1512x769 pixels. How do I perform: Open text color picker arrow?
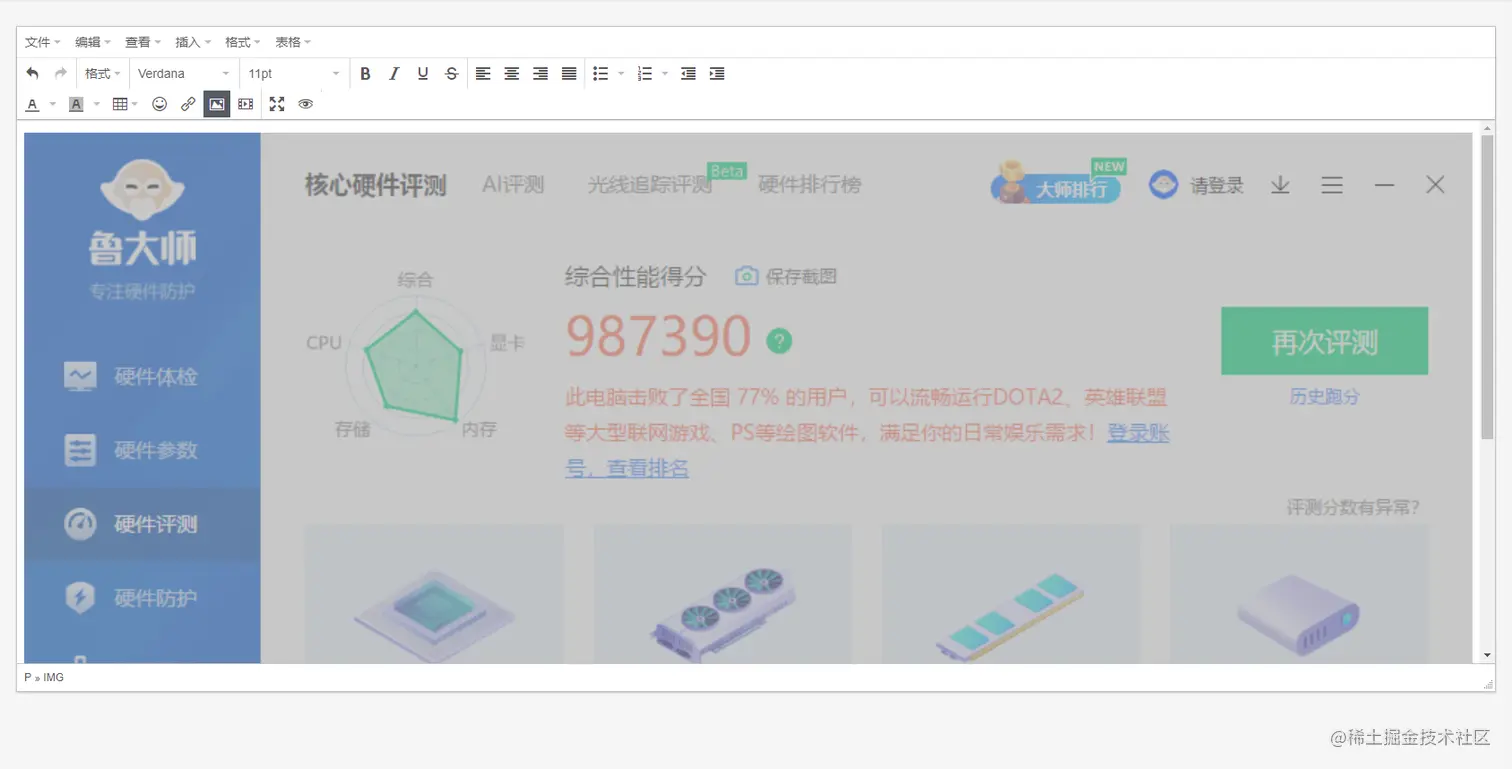tap(52, 104)
